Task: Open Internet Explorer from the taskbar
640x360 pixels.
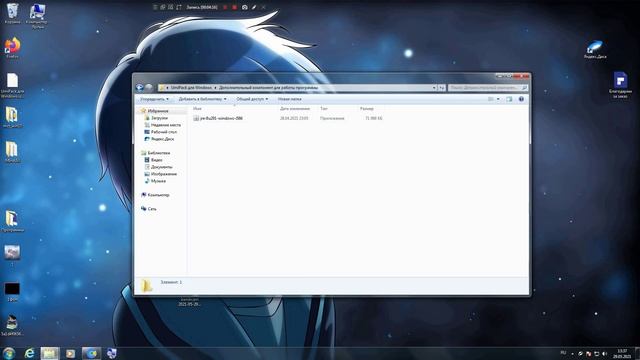Action: [29, 353]
